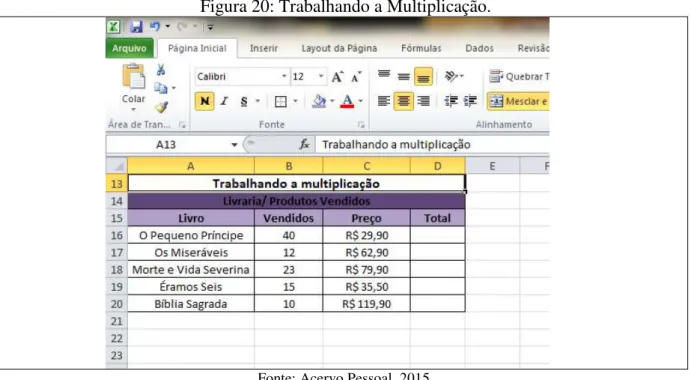Click the Excel application icon
691x380 pixels.
coord(113,27)
